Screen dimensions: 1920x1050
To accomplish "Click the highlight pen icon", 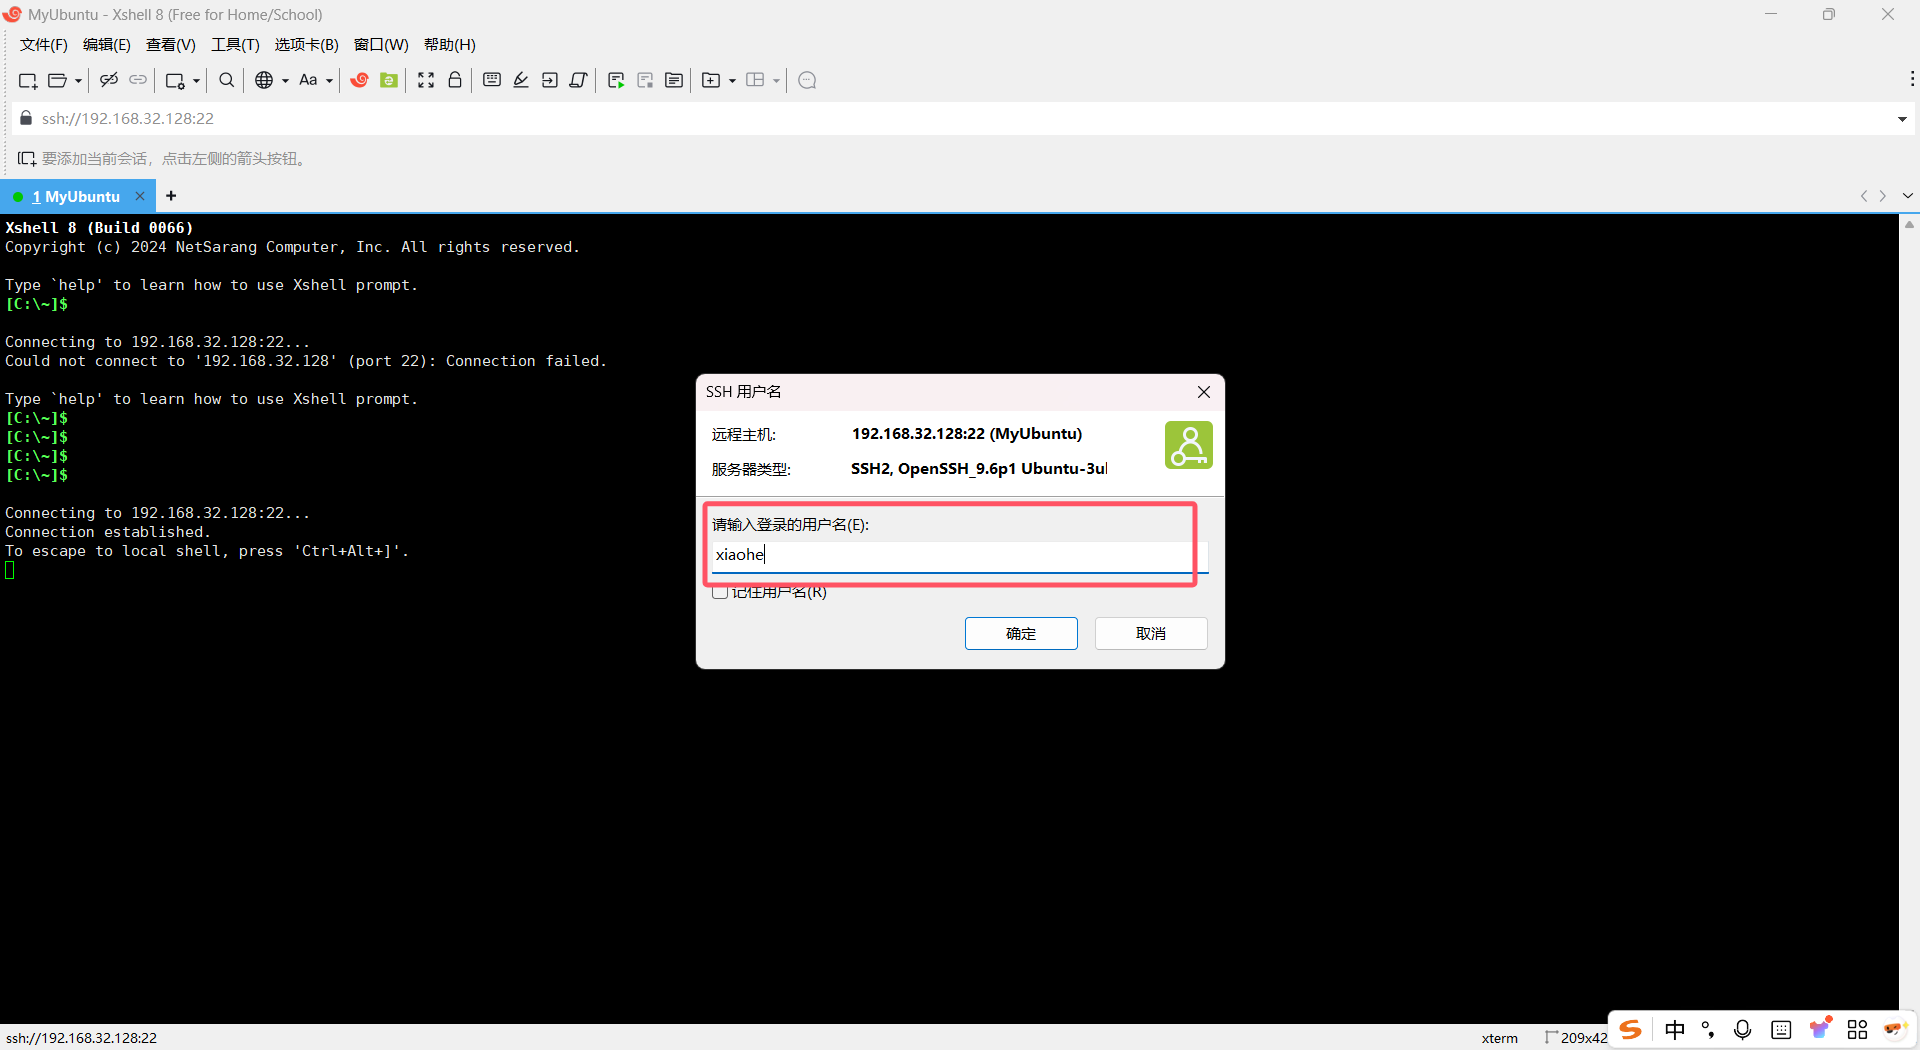I will point(521,80).
